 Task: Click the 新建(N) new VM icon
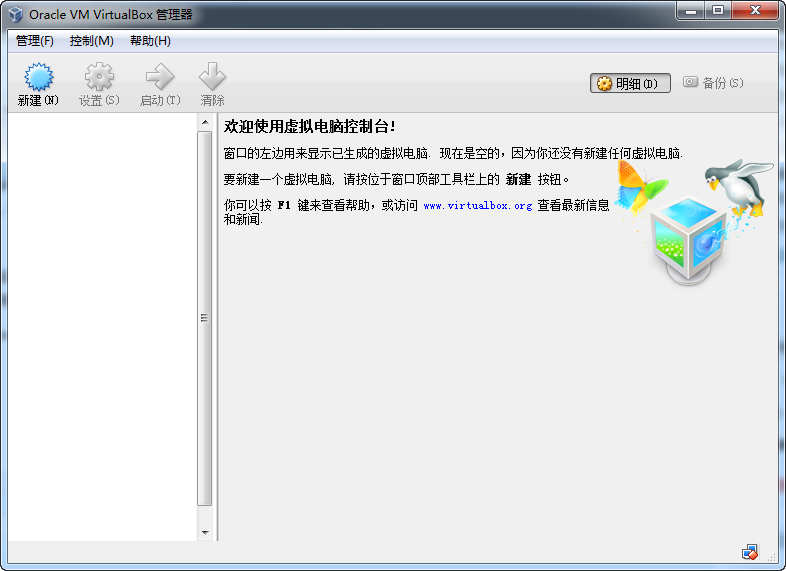(38, 77)
